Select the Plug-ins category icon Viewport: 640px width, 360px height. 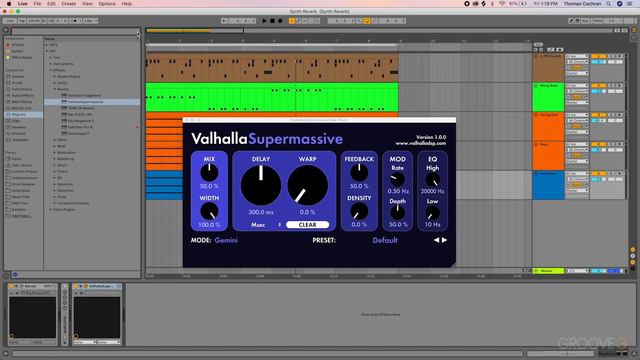click(x=8, y=115)
